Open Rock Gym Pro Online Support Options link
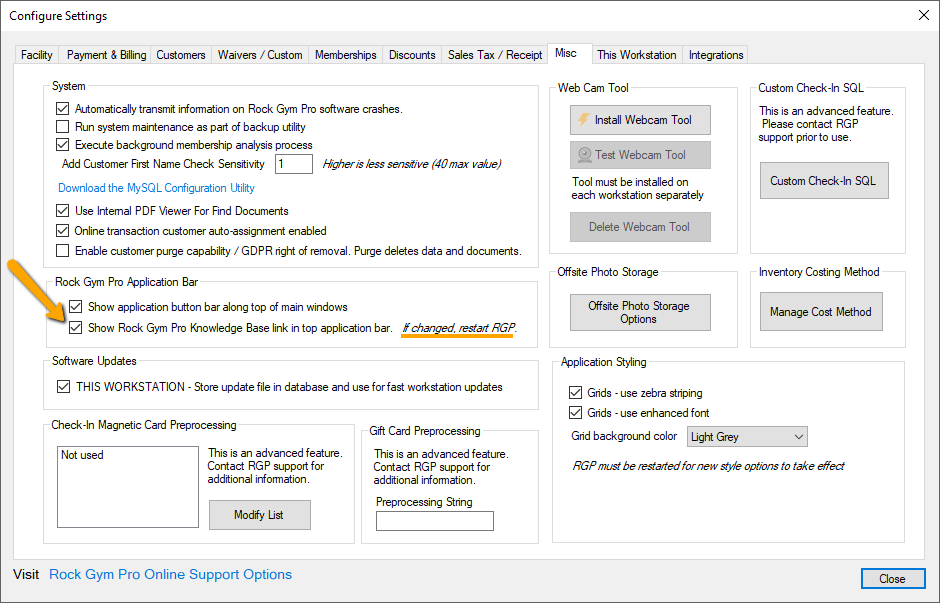Image resolution: width=940 pixels, height=603 pixels. (x=170, y=574)
